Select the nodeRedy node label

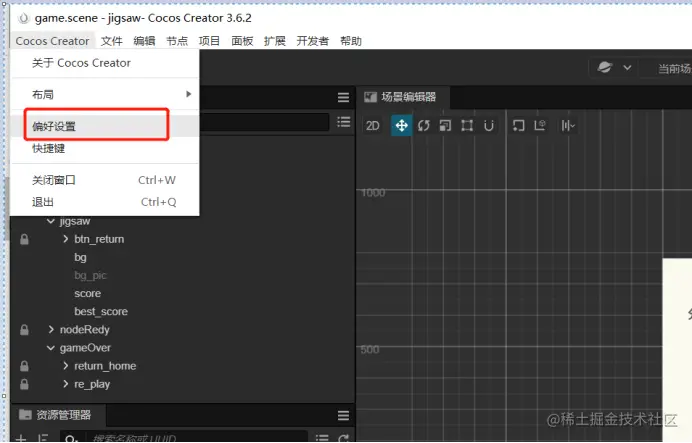(x=84, y=330)
